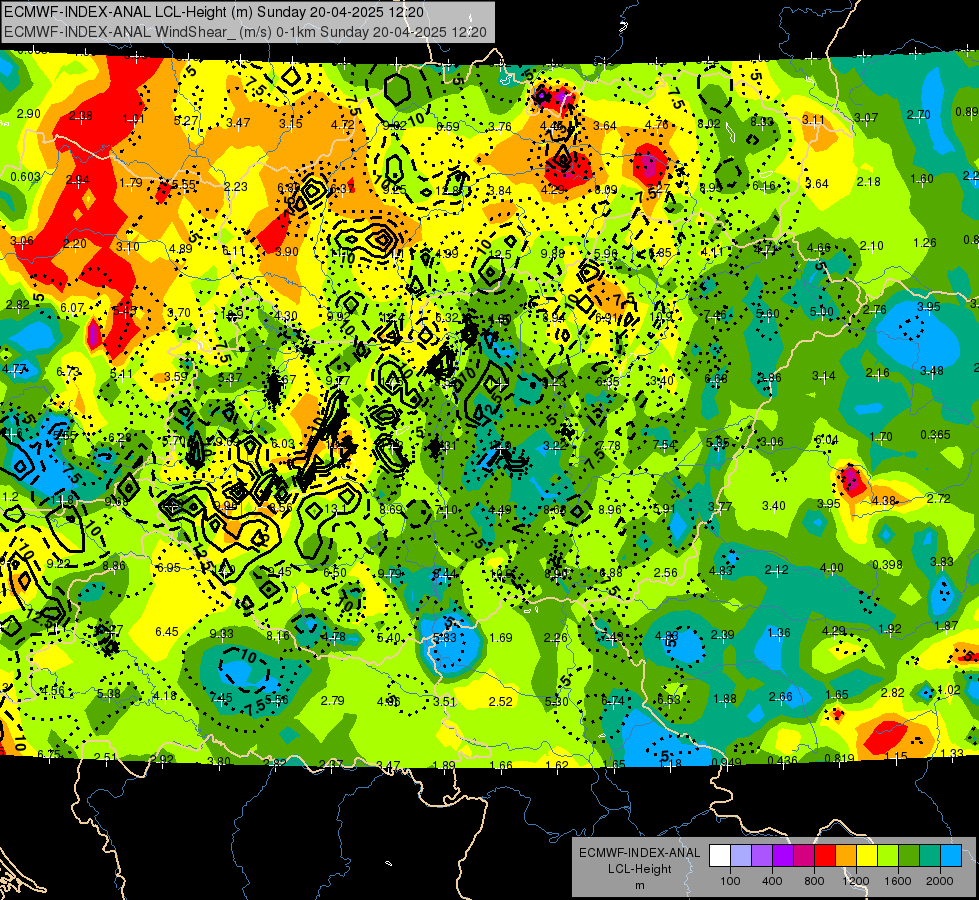Click the 6.07 shear value
Image resolution: width=979 pixels, height=900 pixels.
(72, 307)
